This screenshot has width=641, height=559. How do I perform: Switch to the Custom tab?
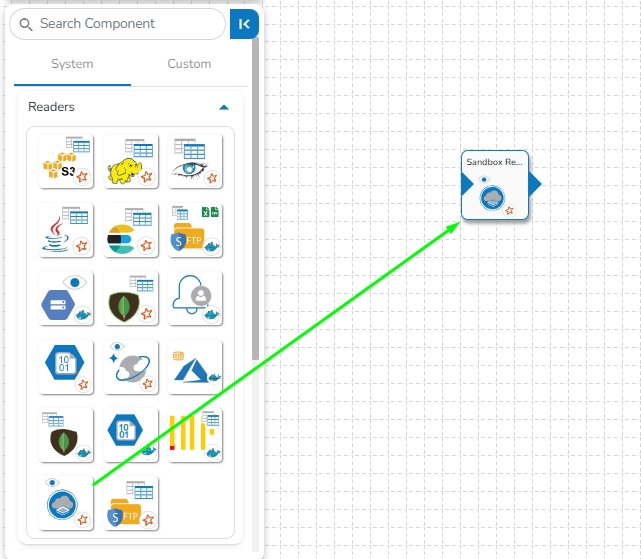pyautogui.click(x=189, y=64)
